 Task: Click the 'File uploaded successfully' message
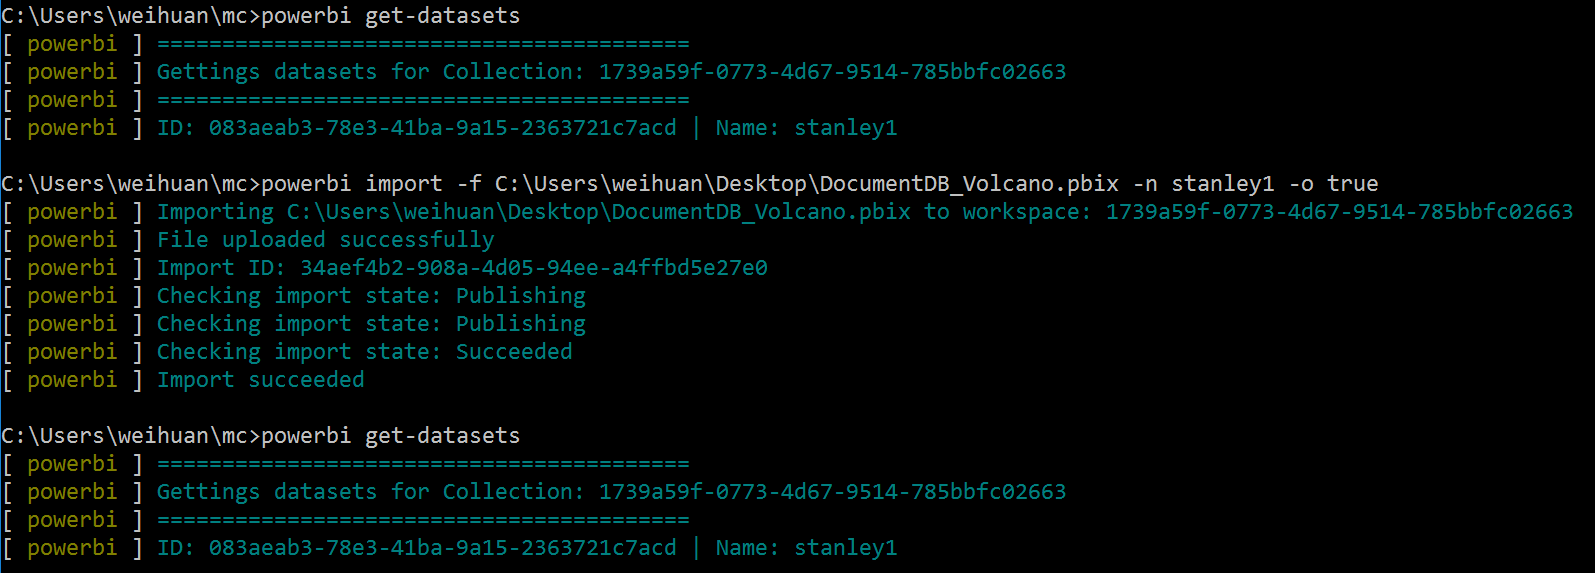coord(325,240)
